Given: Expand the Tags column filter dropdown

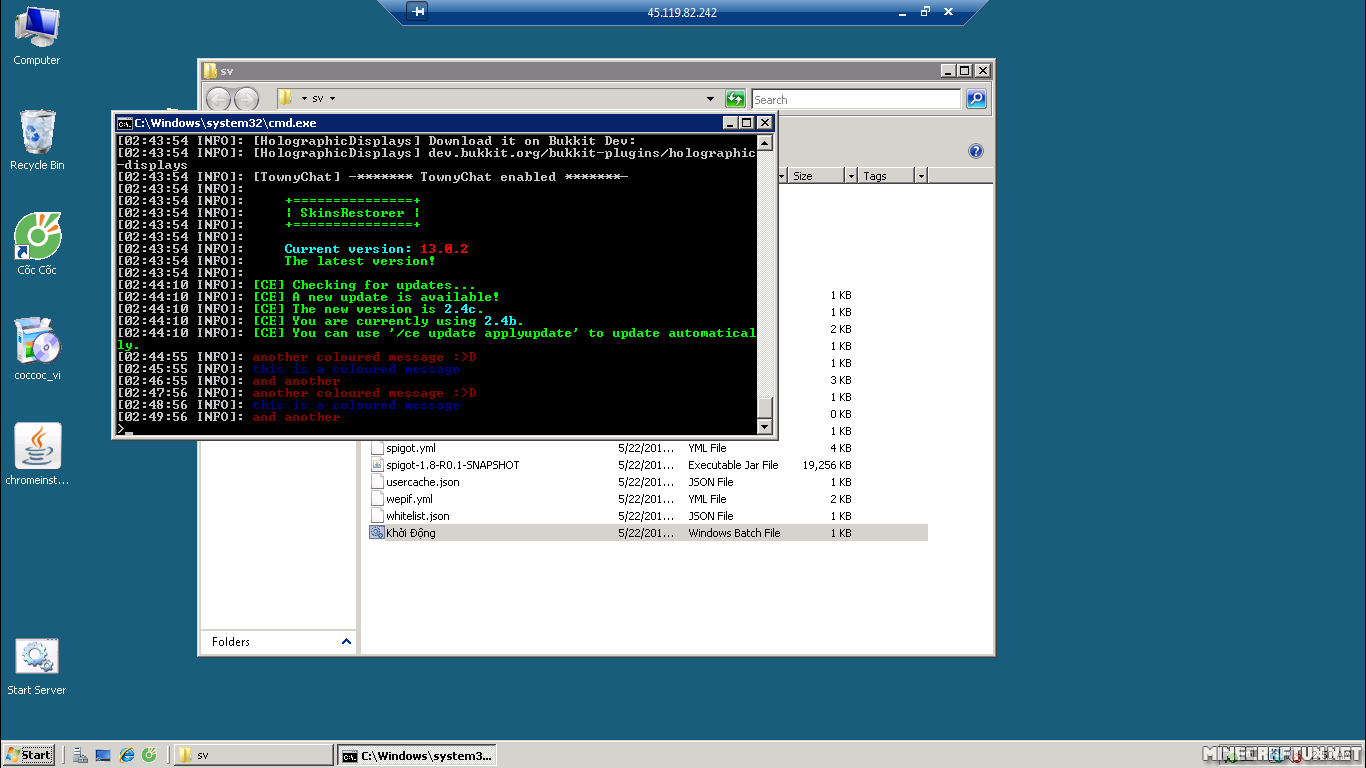Looking at the screenshot, I should 921,176.
